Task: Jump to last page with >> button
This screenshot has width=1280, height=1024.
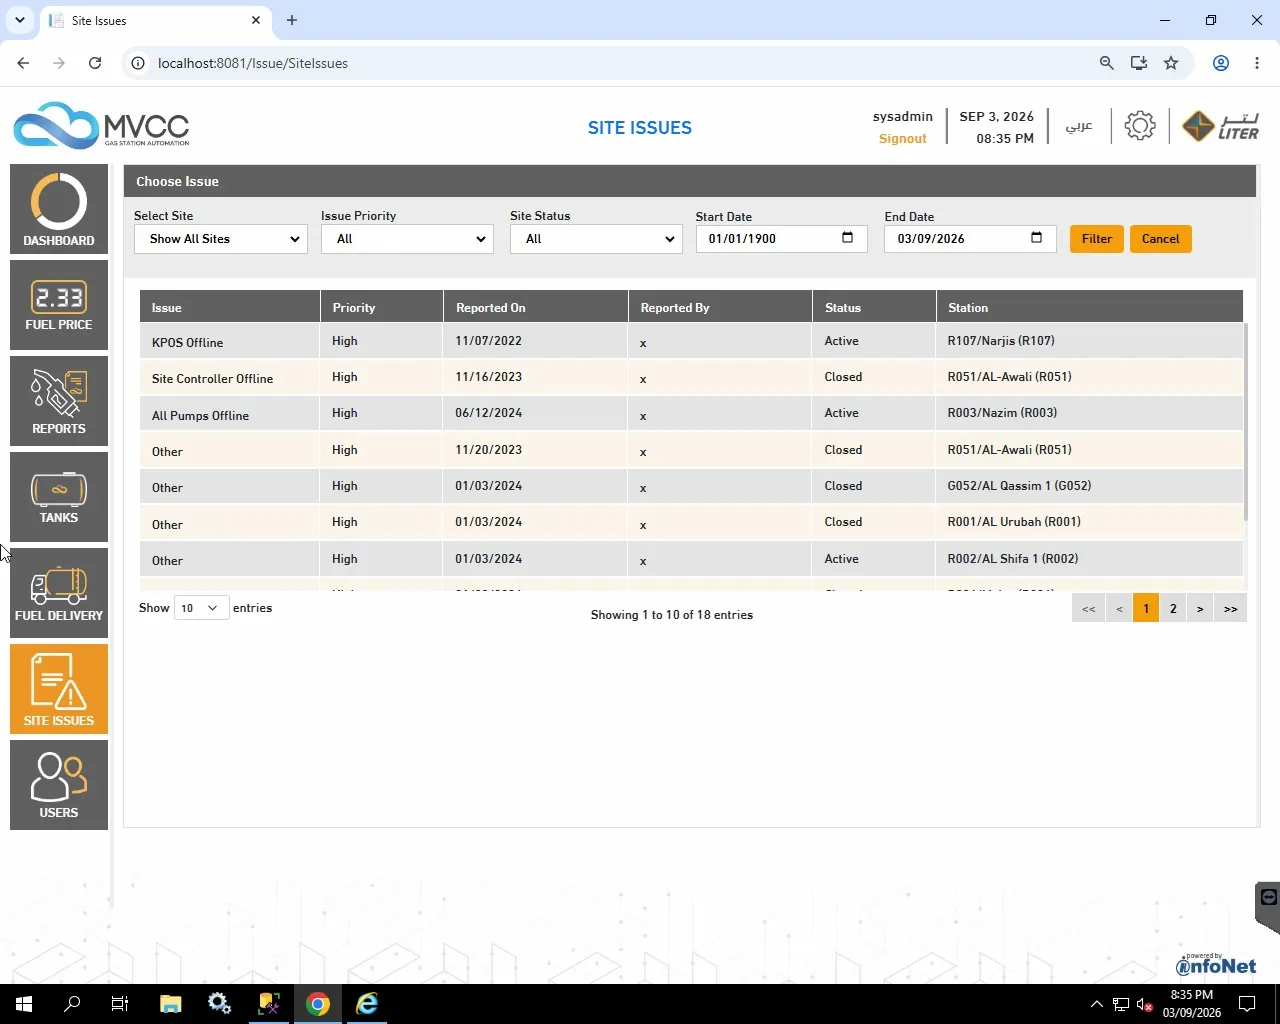Action: click(1231, 608)
